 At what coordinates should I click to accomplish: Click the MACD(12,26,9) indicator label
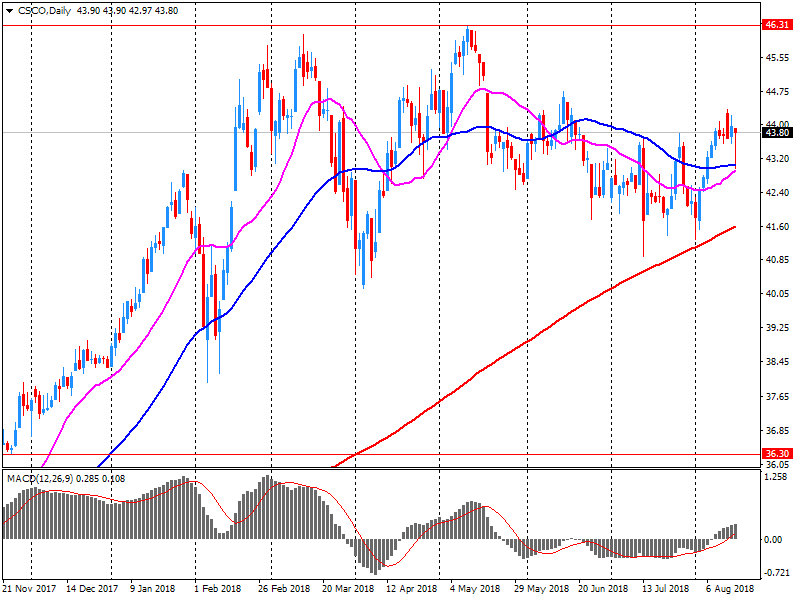point(40,479)
